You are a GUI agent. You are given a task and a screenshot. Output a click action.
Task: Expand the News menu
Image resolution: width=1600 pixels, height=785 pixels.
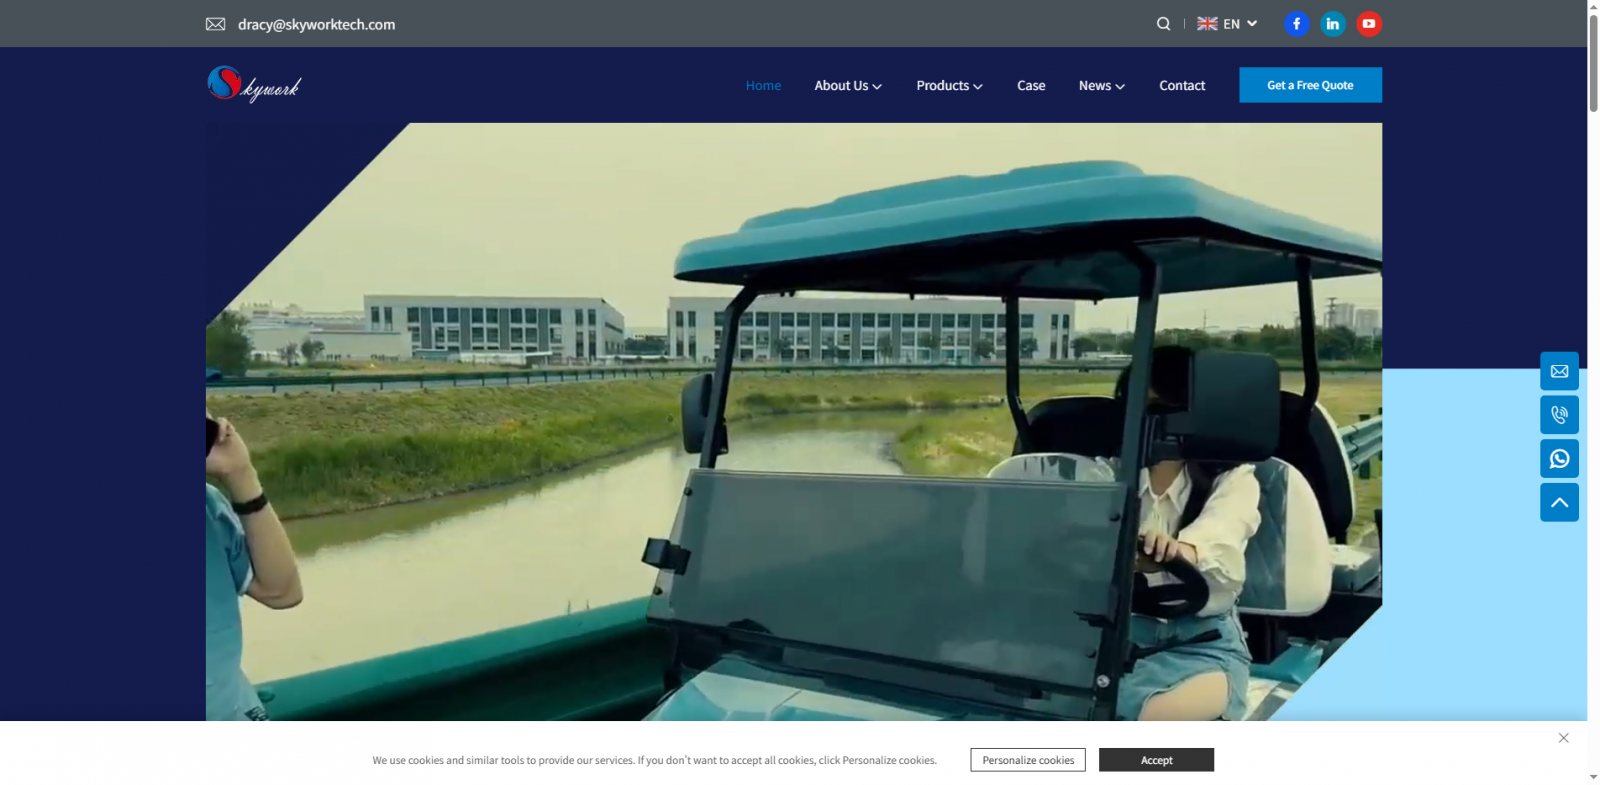coord(1101,86)
